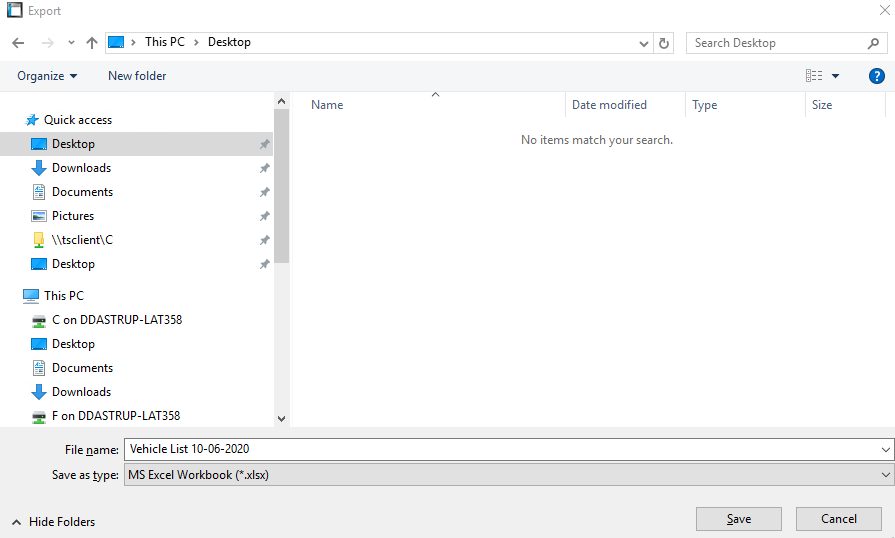Click the Back navigation arrow
The image size is (895, 538).
click(18, 43)
